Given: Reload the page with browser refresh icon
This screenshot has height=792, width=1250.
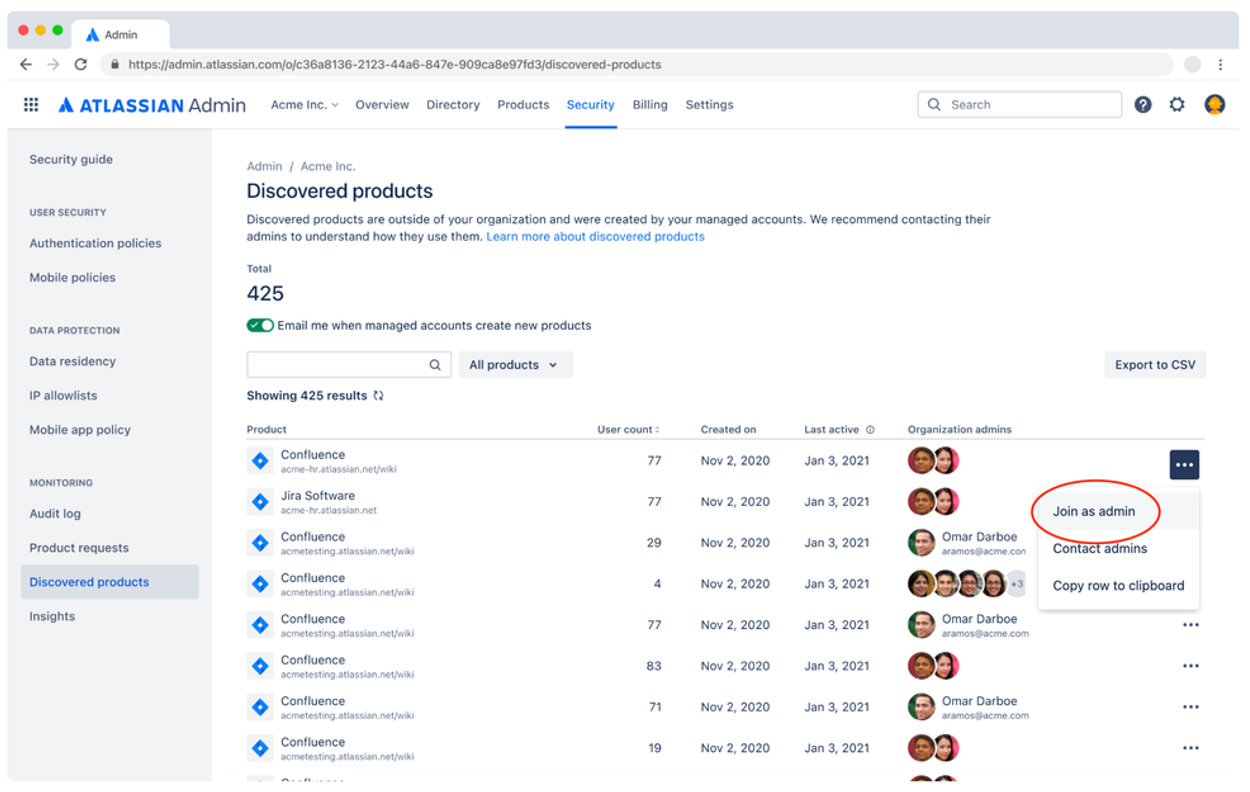Looking at the screenshot, I should (81, 64).
